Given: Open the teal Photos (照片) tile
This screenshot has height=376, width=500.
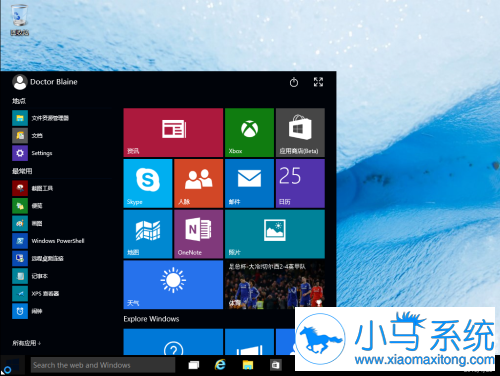Looking at the screenshot, I should click(275, 234).
